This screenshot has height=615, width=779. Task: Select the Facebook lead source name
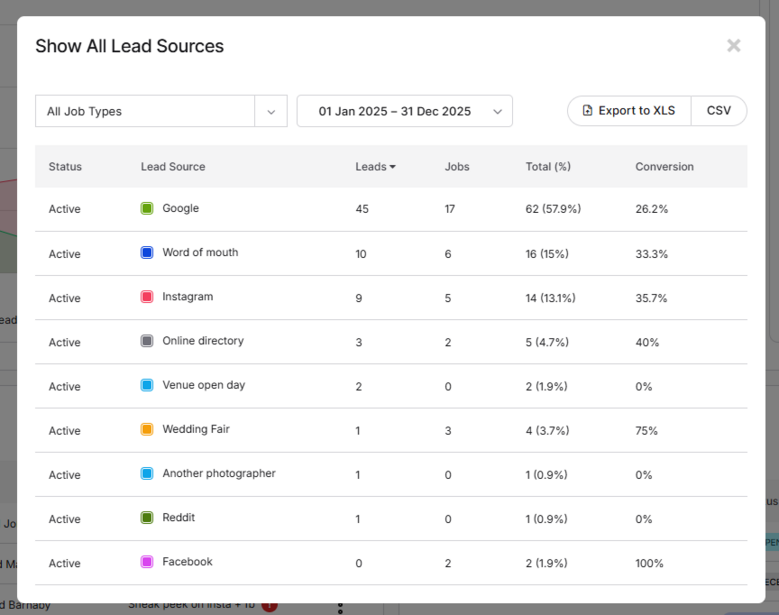click(187, 562)
